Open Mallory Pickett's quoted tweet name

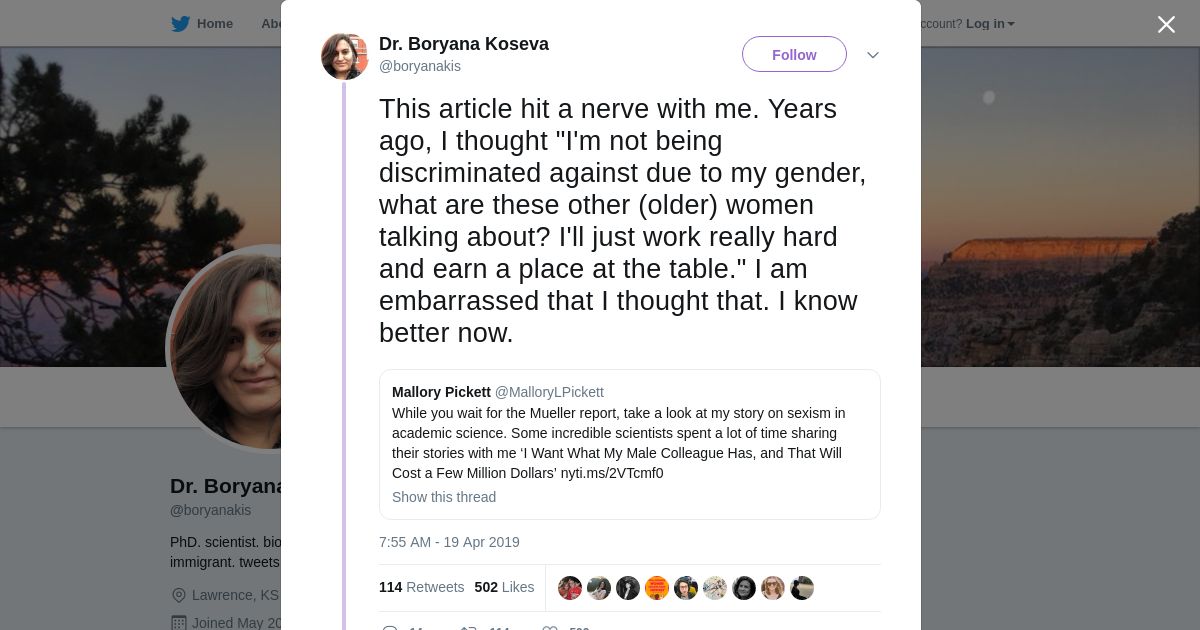click(441, 392)
